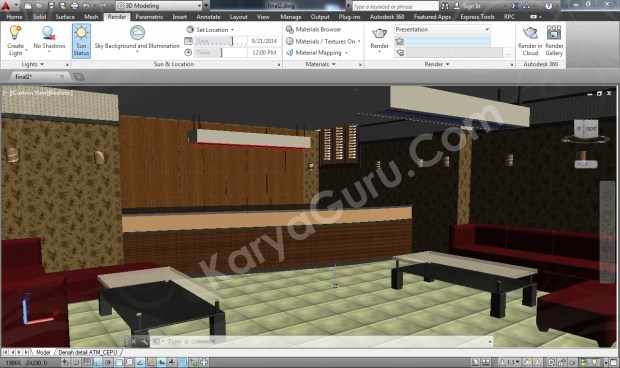Toggle Infer Constraints in status bar

(x=65, y=362)
